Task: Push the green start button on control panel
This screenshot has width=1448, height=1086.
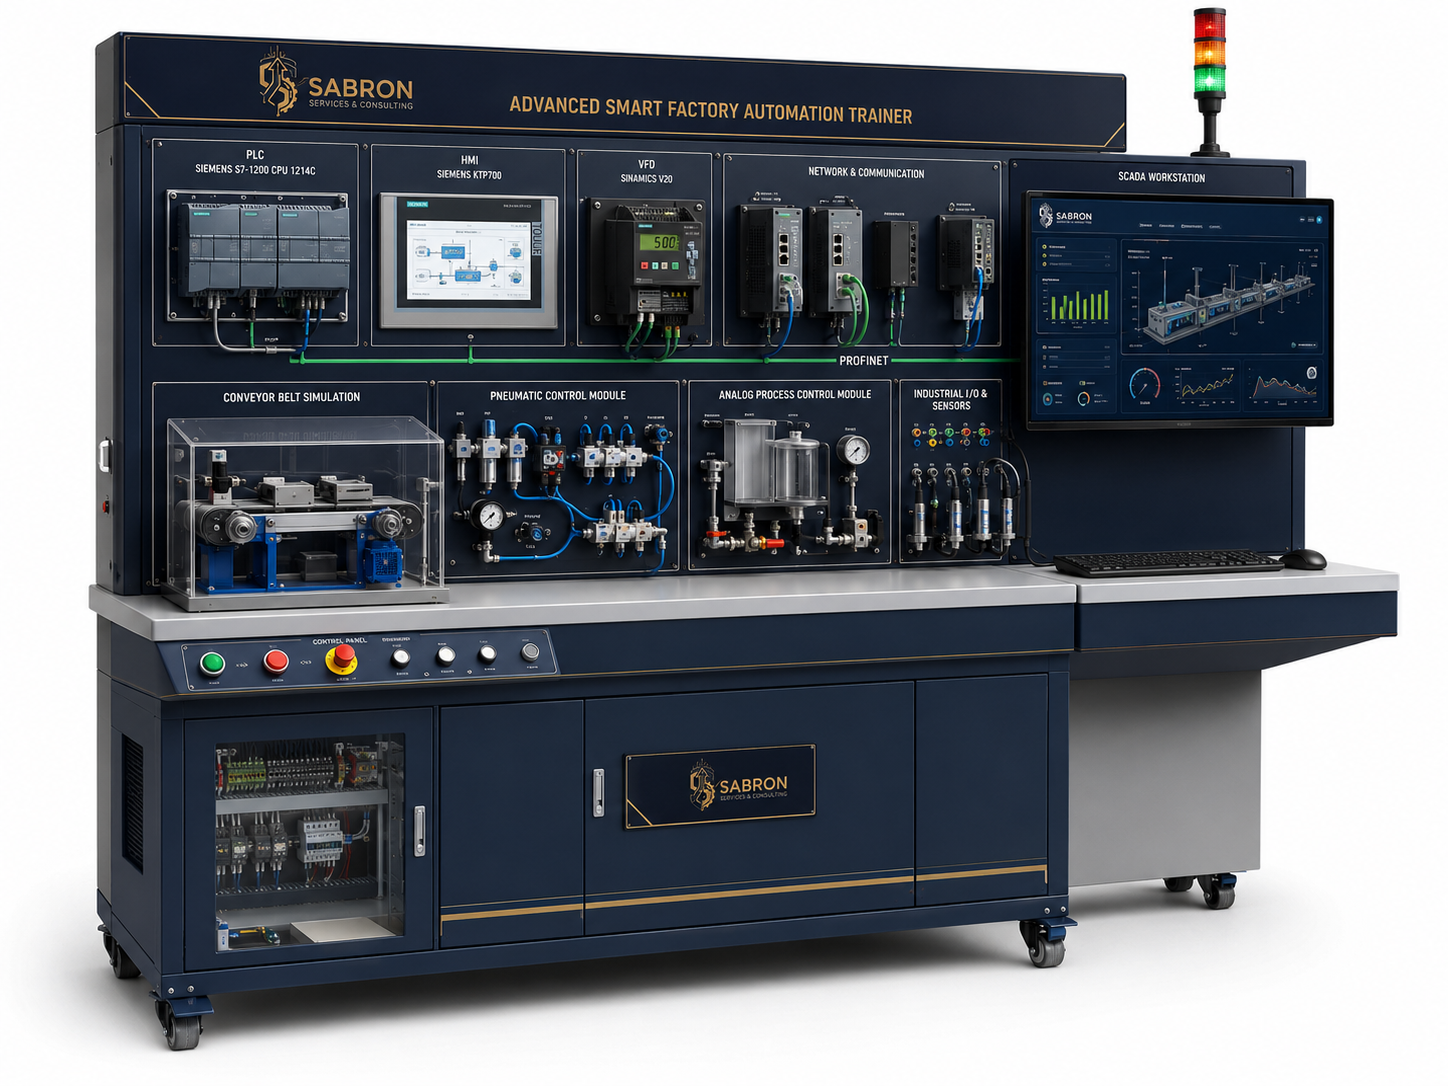Action: [211, 663]
